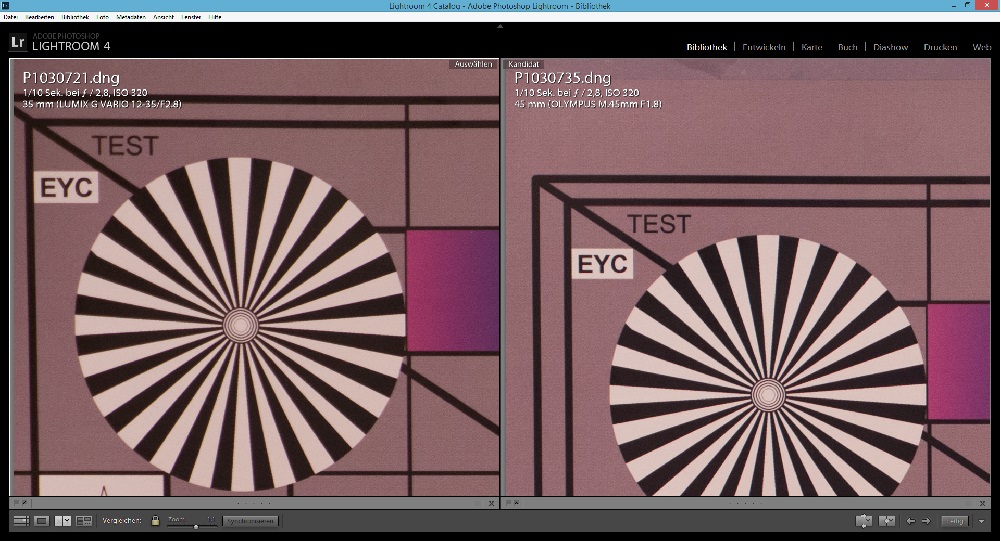Select the Compare view XY icon
The image size is (1001, 542).
click(x=63, y=521)
